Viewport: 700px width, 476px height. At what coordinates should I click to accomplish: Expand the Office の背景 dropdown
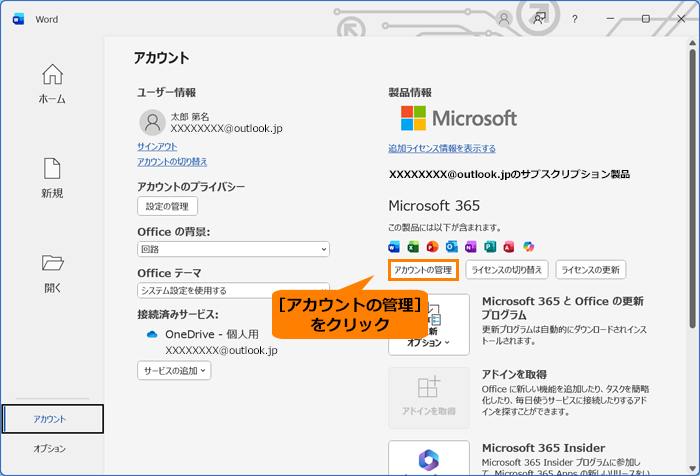233,249
